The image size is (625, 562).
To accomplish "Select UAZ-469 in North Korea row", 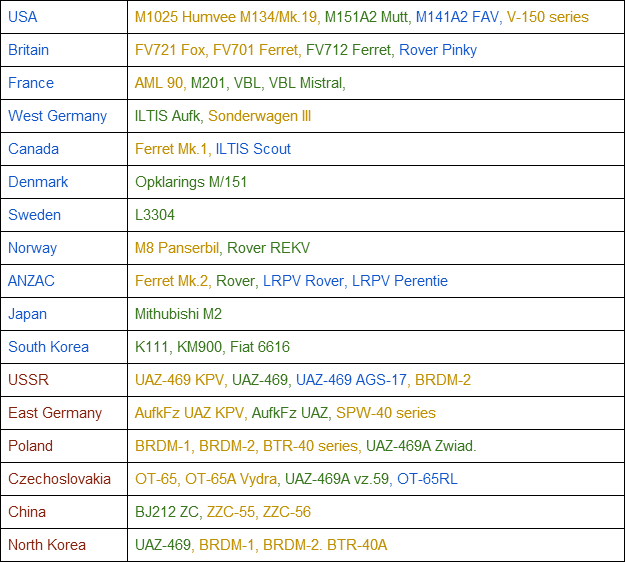I will tap(163, 545).
